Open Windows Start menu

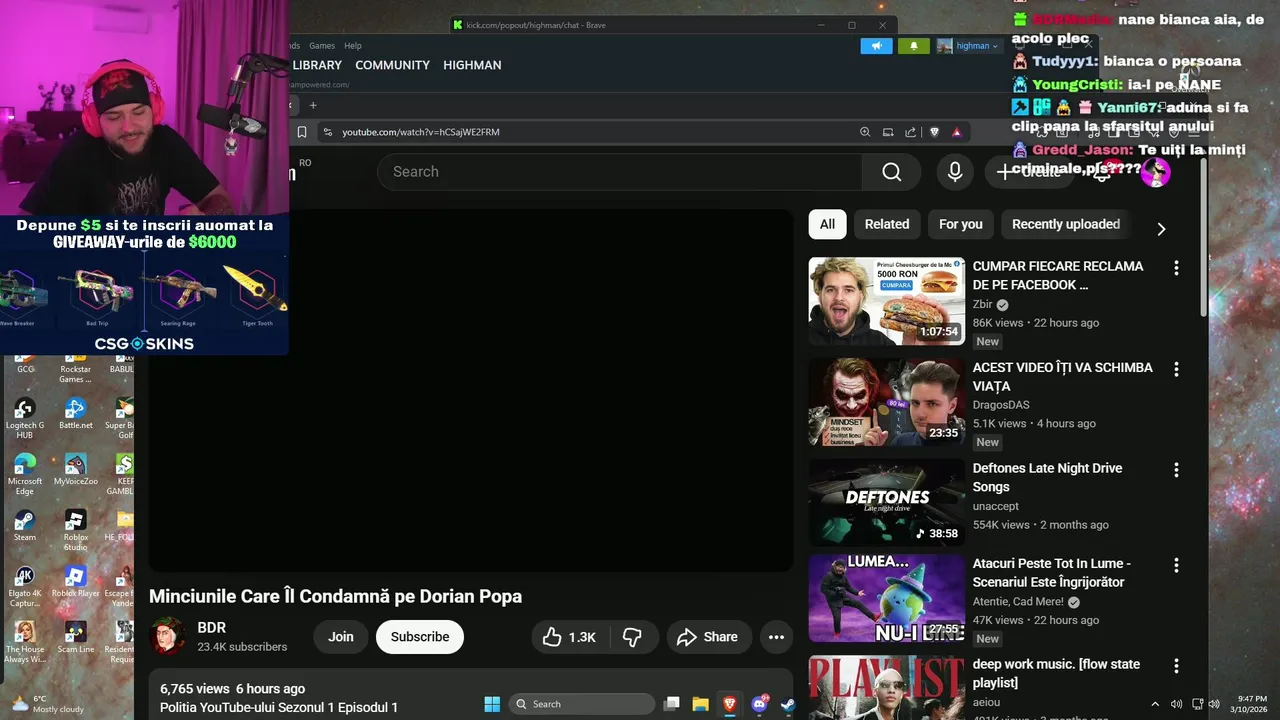point(492,704)
